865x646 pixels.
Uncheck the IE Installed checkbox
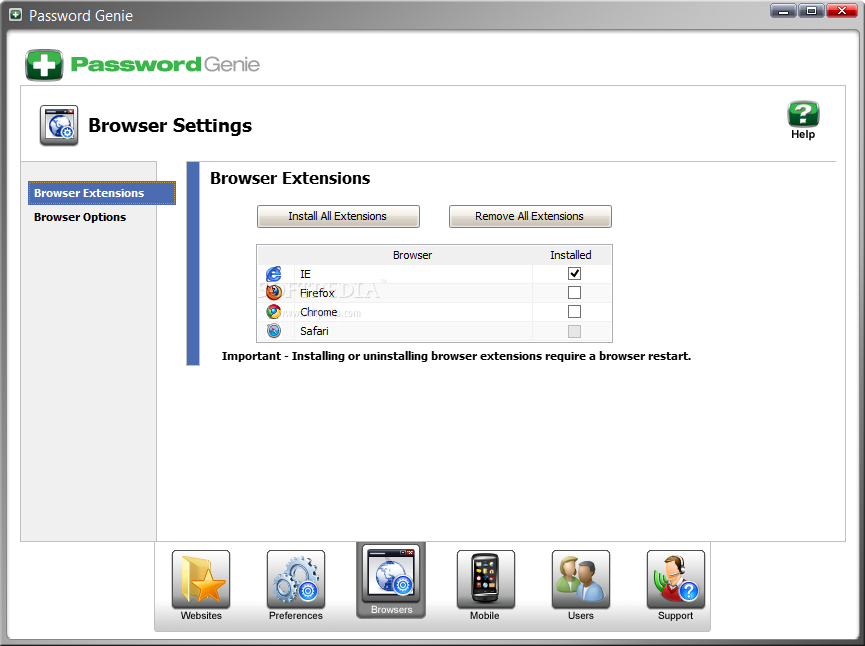tap(574, 273)
